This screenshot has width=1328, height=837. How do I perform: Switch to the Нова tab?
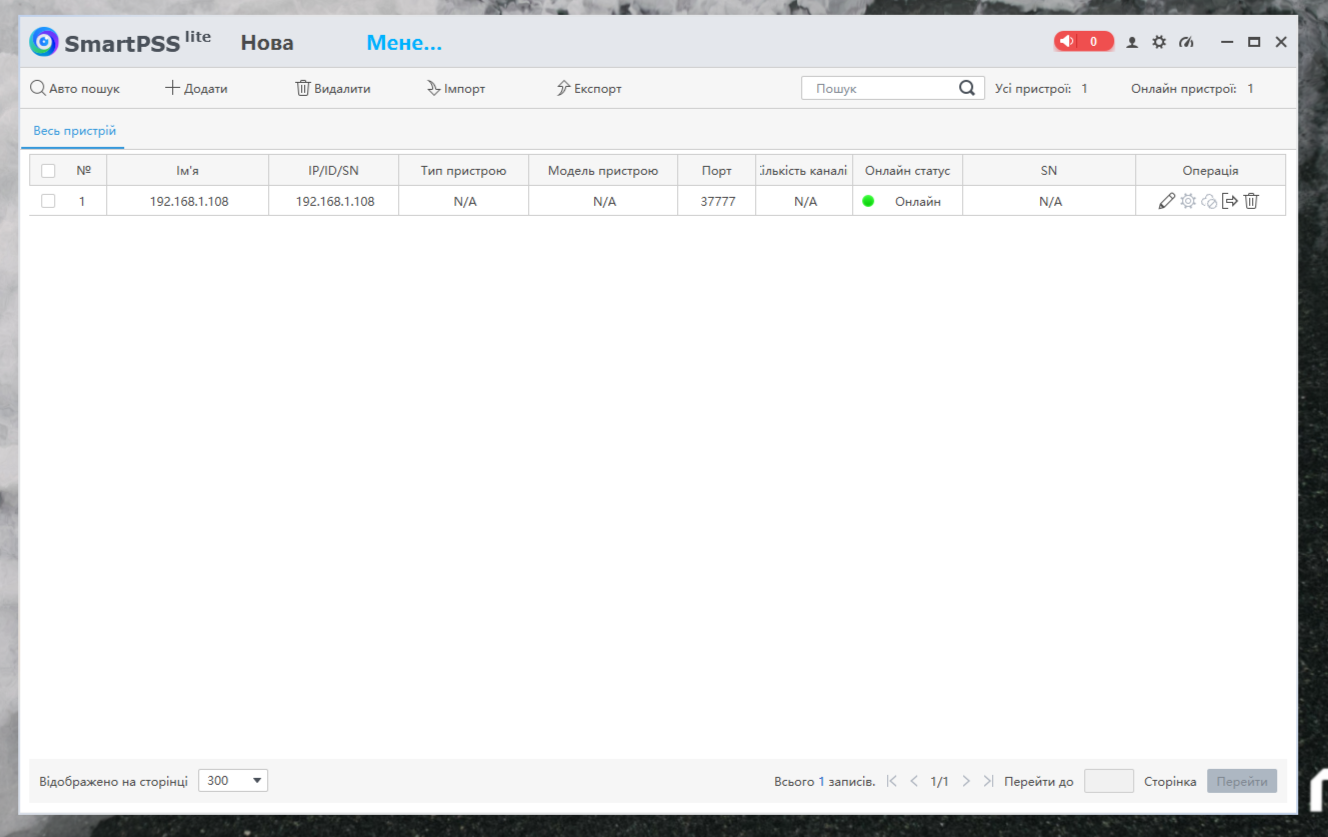(267, 43)
